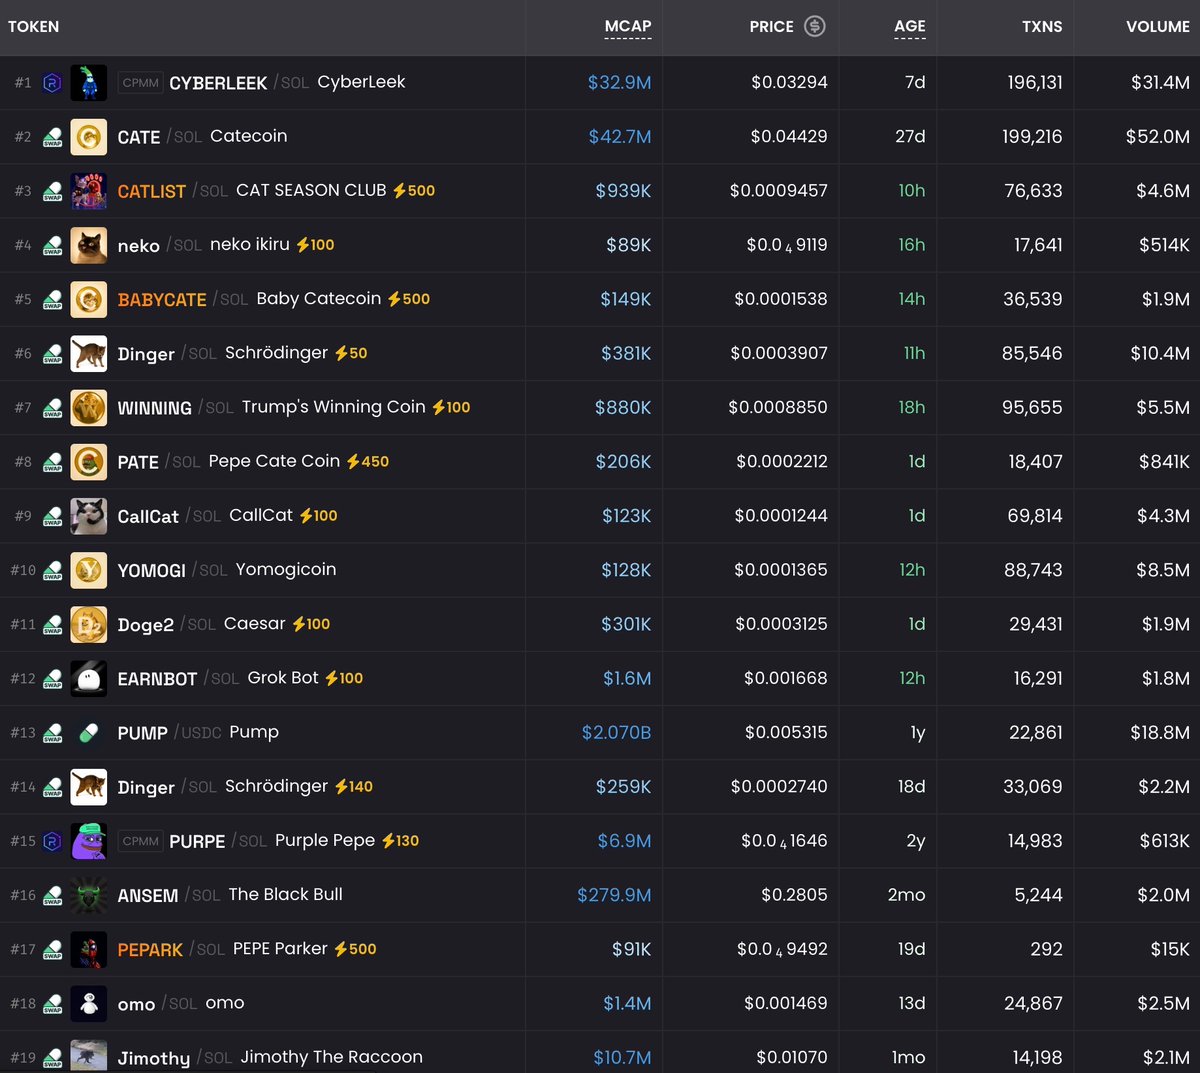The height and width of the screenshot is (1073, 1200).
Task: Click the BABYCATE coin icon
Action: click(89, 298)
